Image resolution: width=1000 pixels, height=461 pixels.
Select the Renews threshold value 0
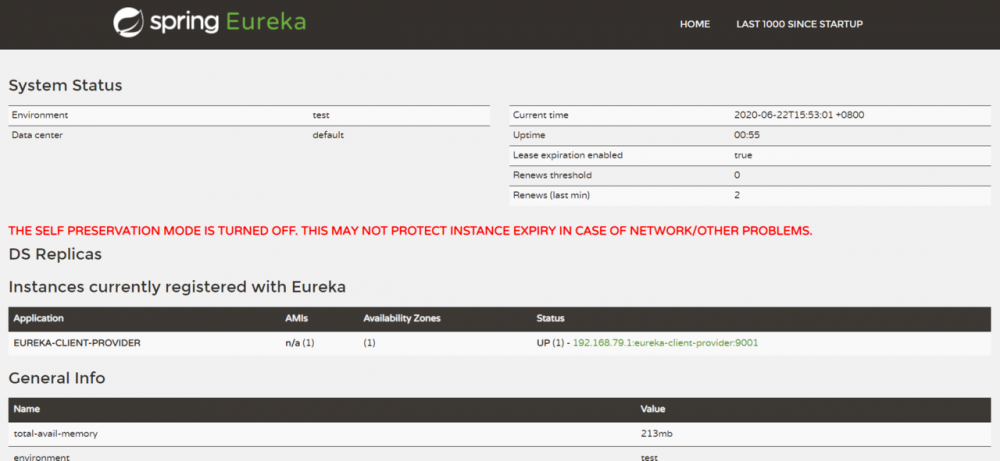coord(737,175)
